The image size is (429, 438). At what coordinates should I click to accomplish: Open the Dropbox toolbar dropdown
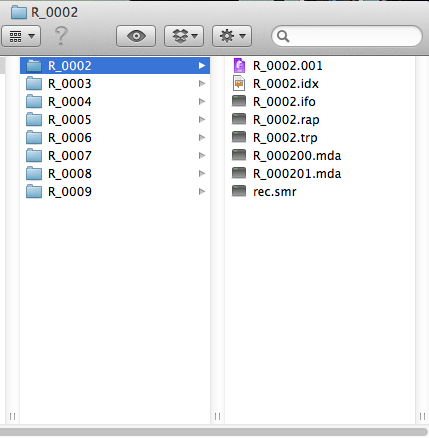[184, 36]
